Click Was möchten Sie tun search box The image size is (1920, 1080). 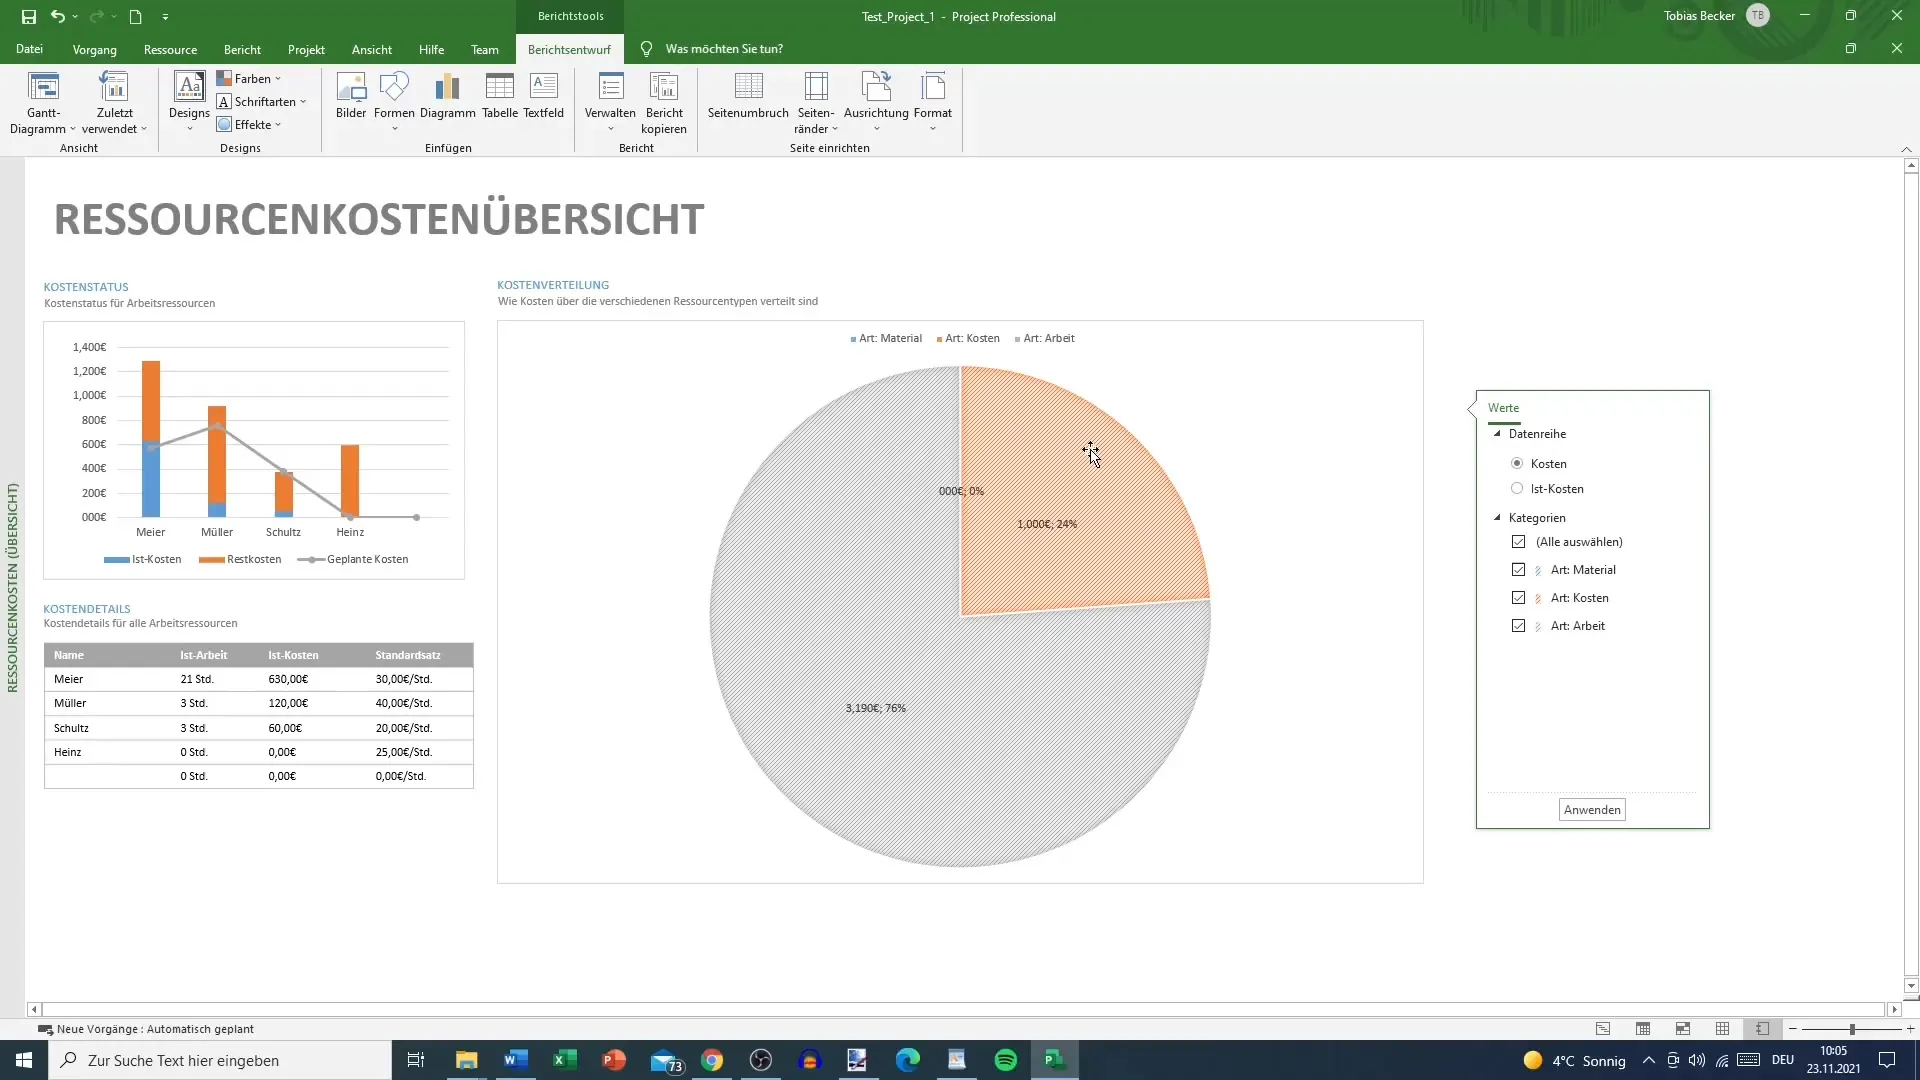coord(724,49)
